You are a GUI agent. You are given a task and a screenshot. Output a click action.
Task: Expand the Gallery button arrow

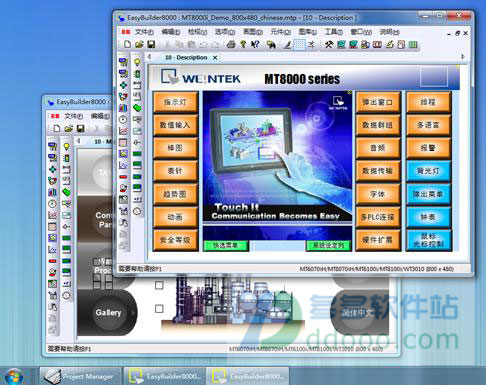(133, 313)
